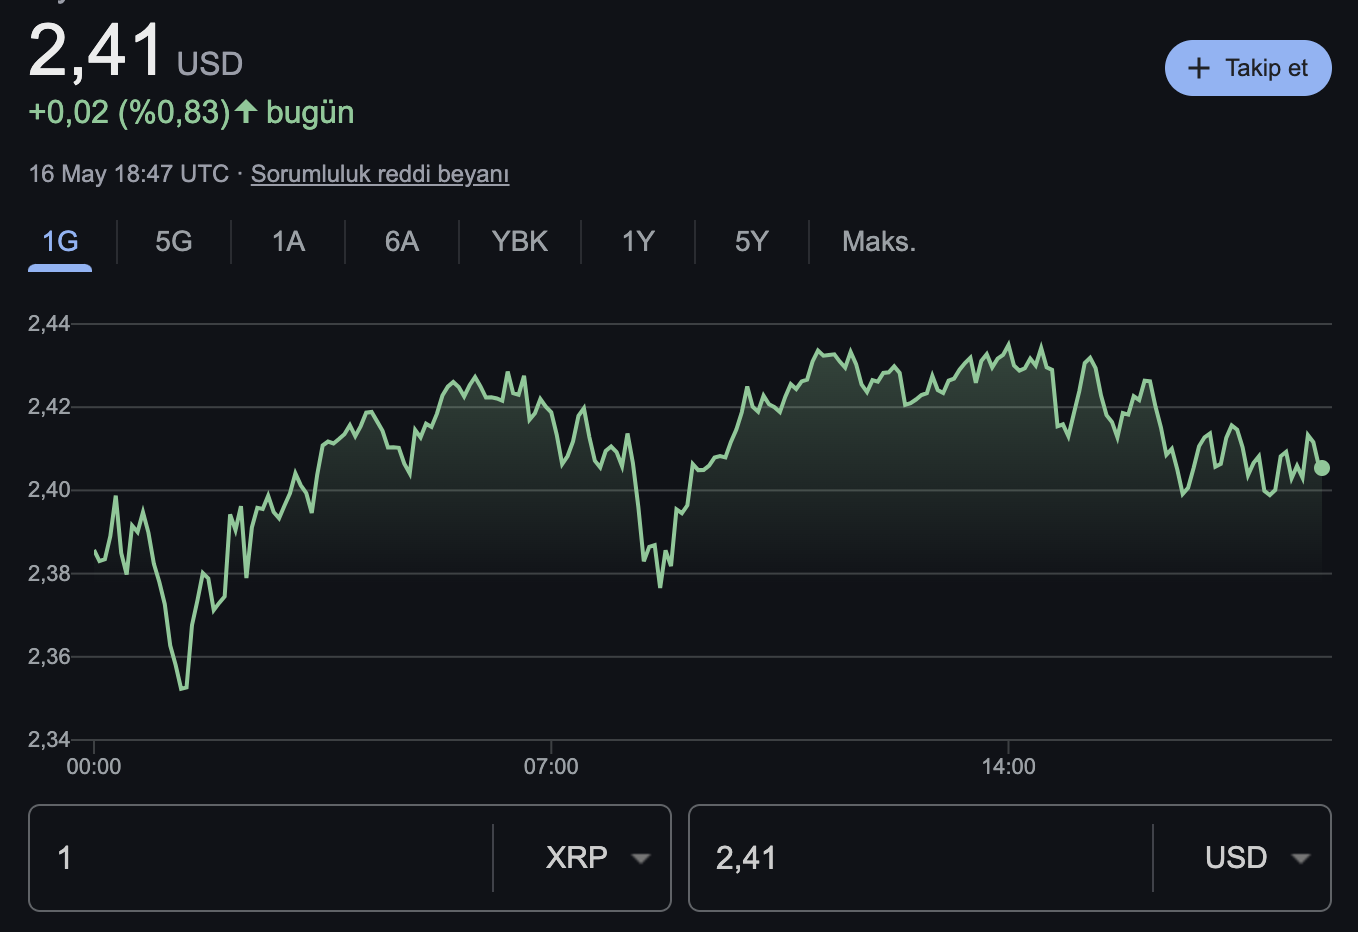The image size is (1358, 932).
Task: Click the green up arrow icon
Action: tap(246, 111)
